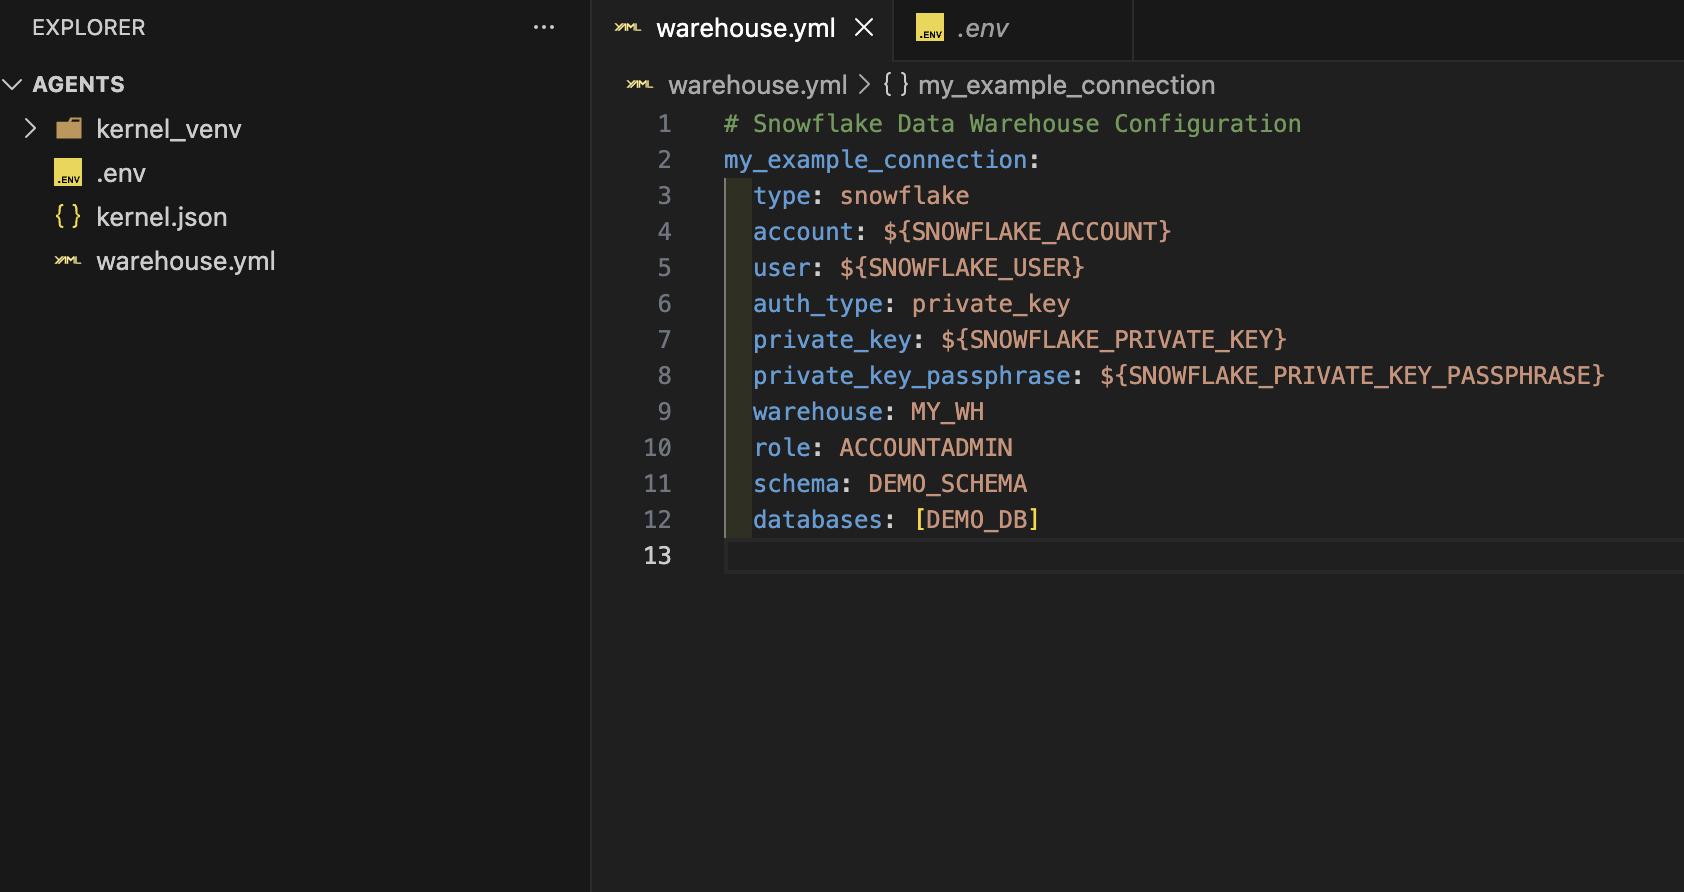Expand the kernel_venv folder chevron
This screenshot has height=892, width=1684.
point(30,129)
